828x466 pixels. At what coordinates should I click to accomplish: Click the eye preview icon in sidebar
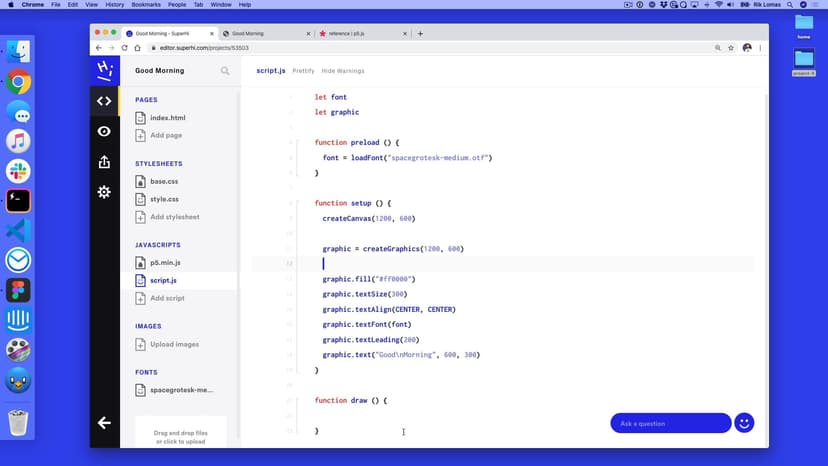(x=104, y=131)
